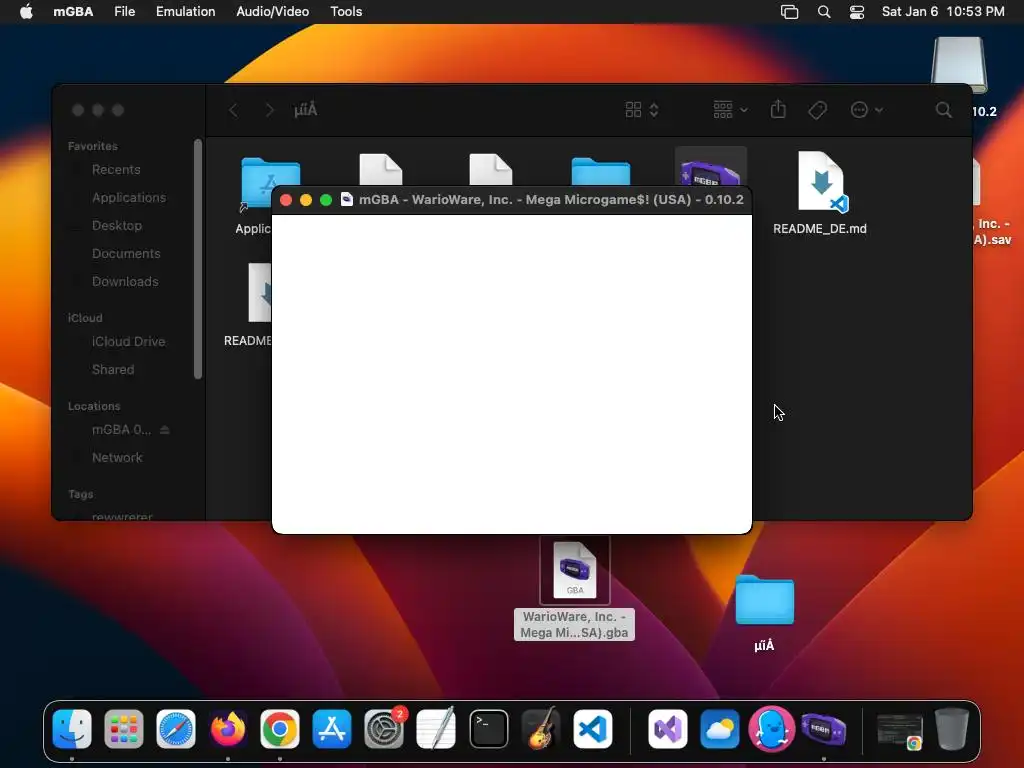Viewport: 1024px width, 768px height.
Task: Click the Share icon in Finder toolbar
Action: coord(778,110)
